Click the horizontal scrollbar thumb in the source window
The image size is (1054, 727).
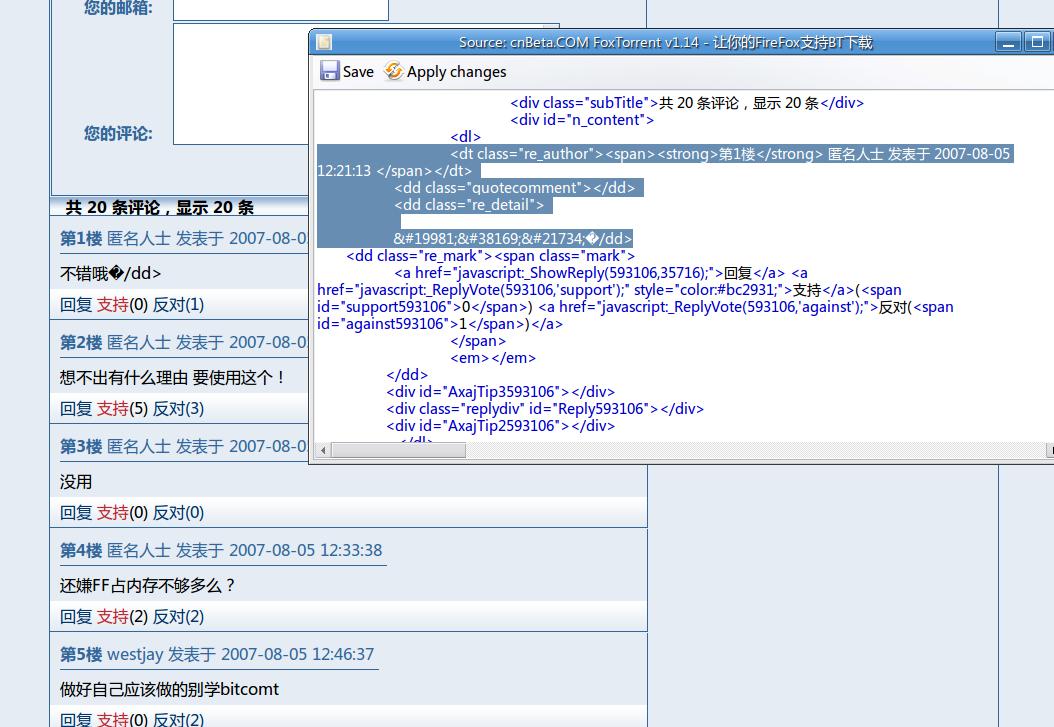(398, 450)
